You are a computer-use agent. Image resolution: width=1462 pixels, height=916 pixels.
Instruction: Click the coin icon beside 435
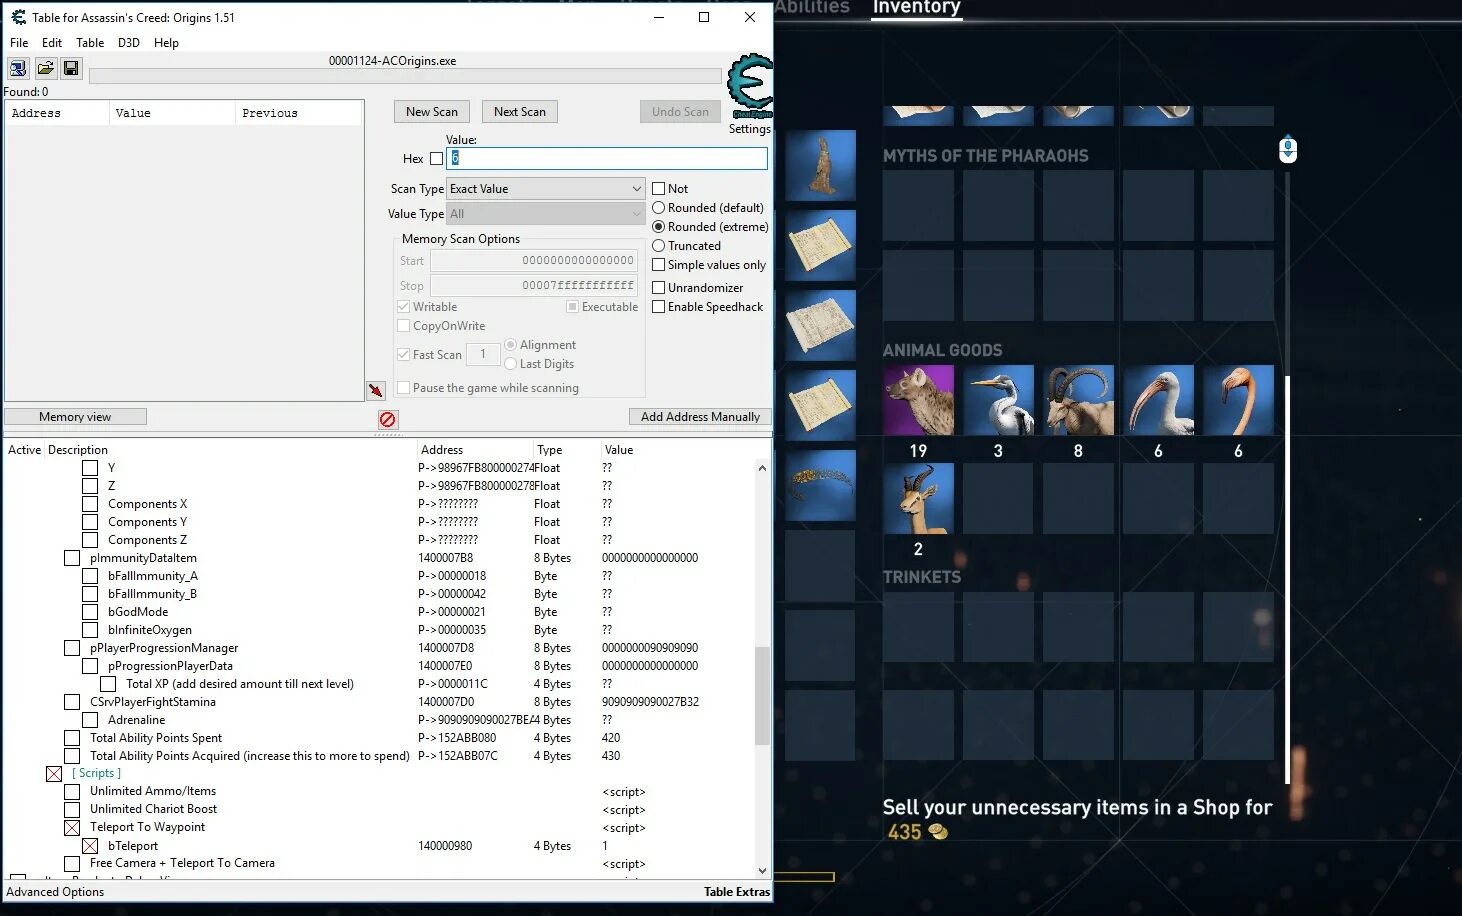pyautogui.click(x=938, y=831)
